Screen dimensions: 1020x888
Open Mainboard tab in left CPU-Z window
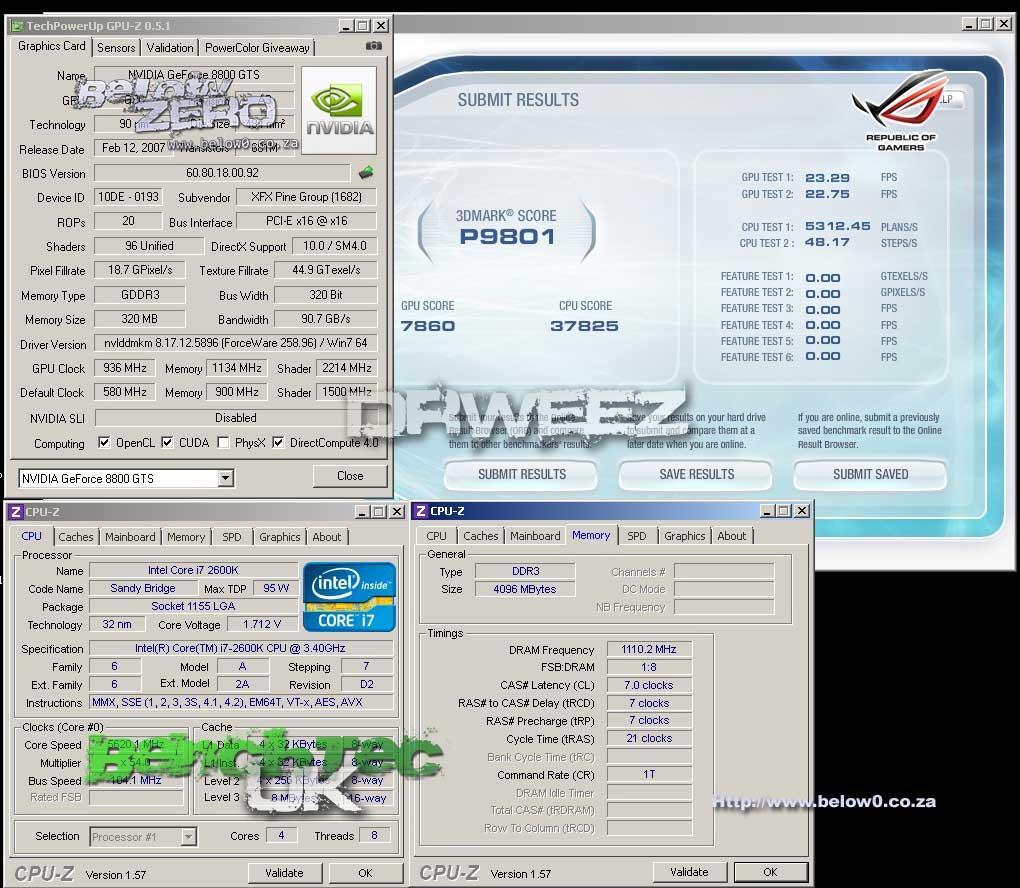click(130, 537)
